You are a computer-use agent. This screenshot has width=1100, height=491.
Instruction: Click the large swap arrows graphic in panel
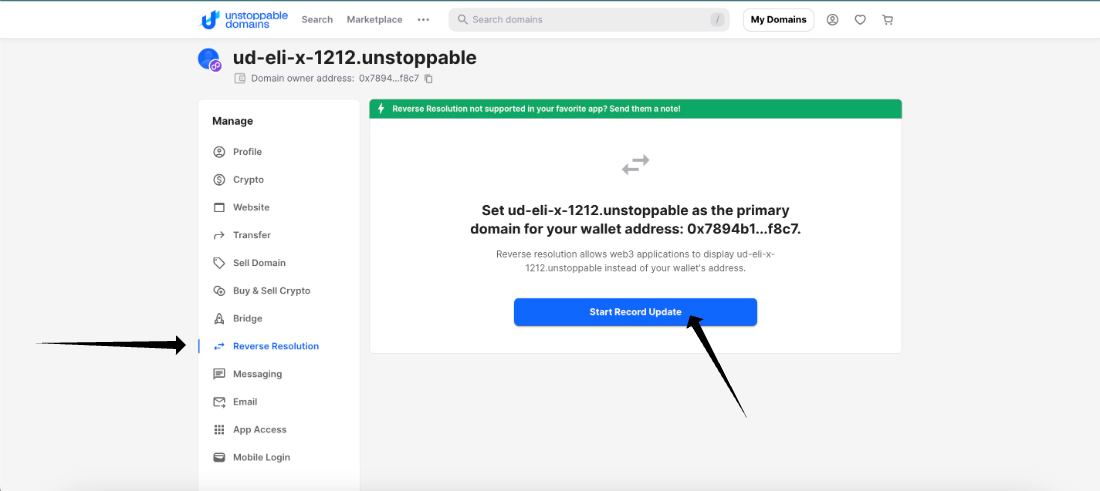[636, 166]
